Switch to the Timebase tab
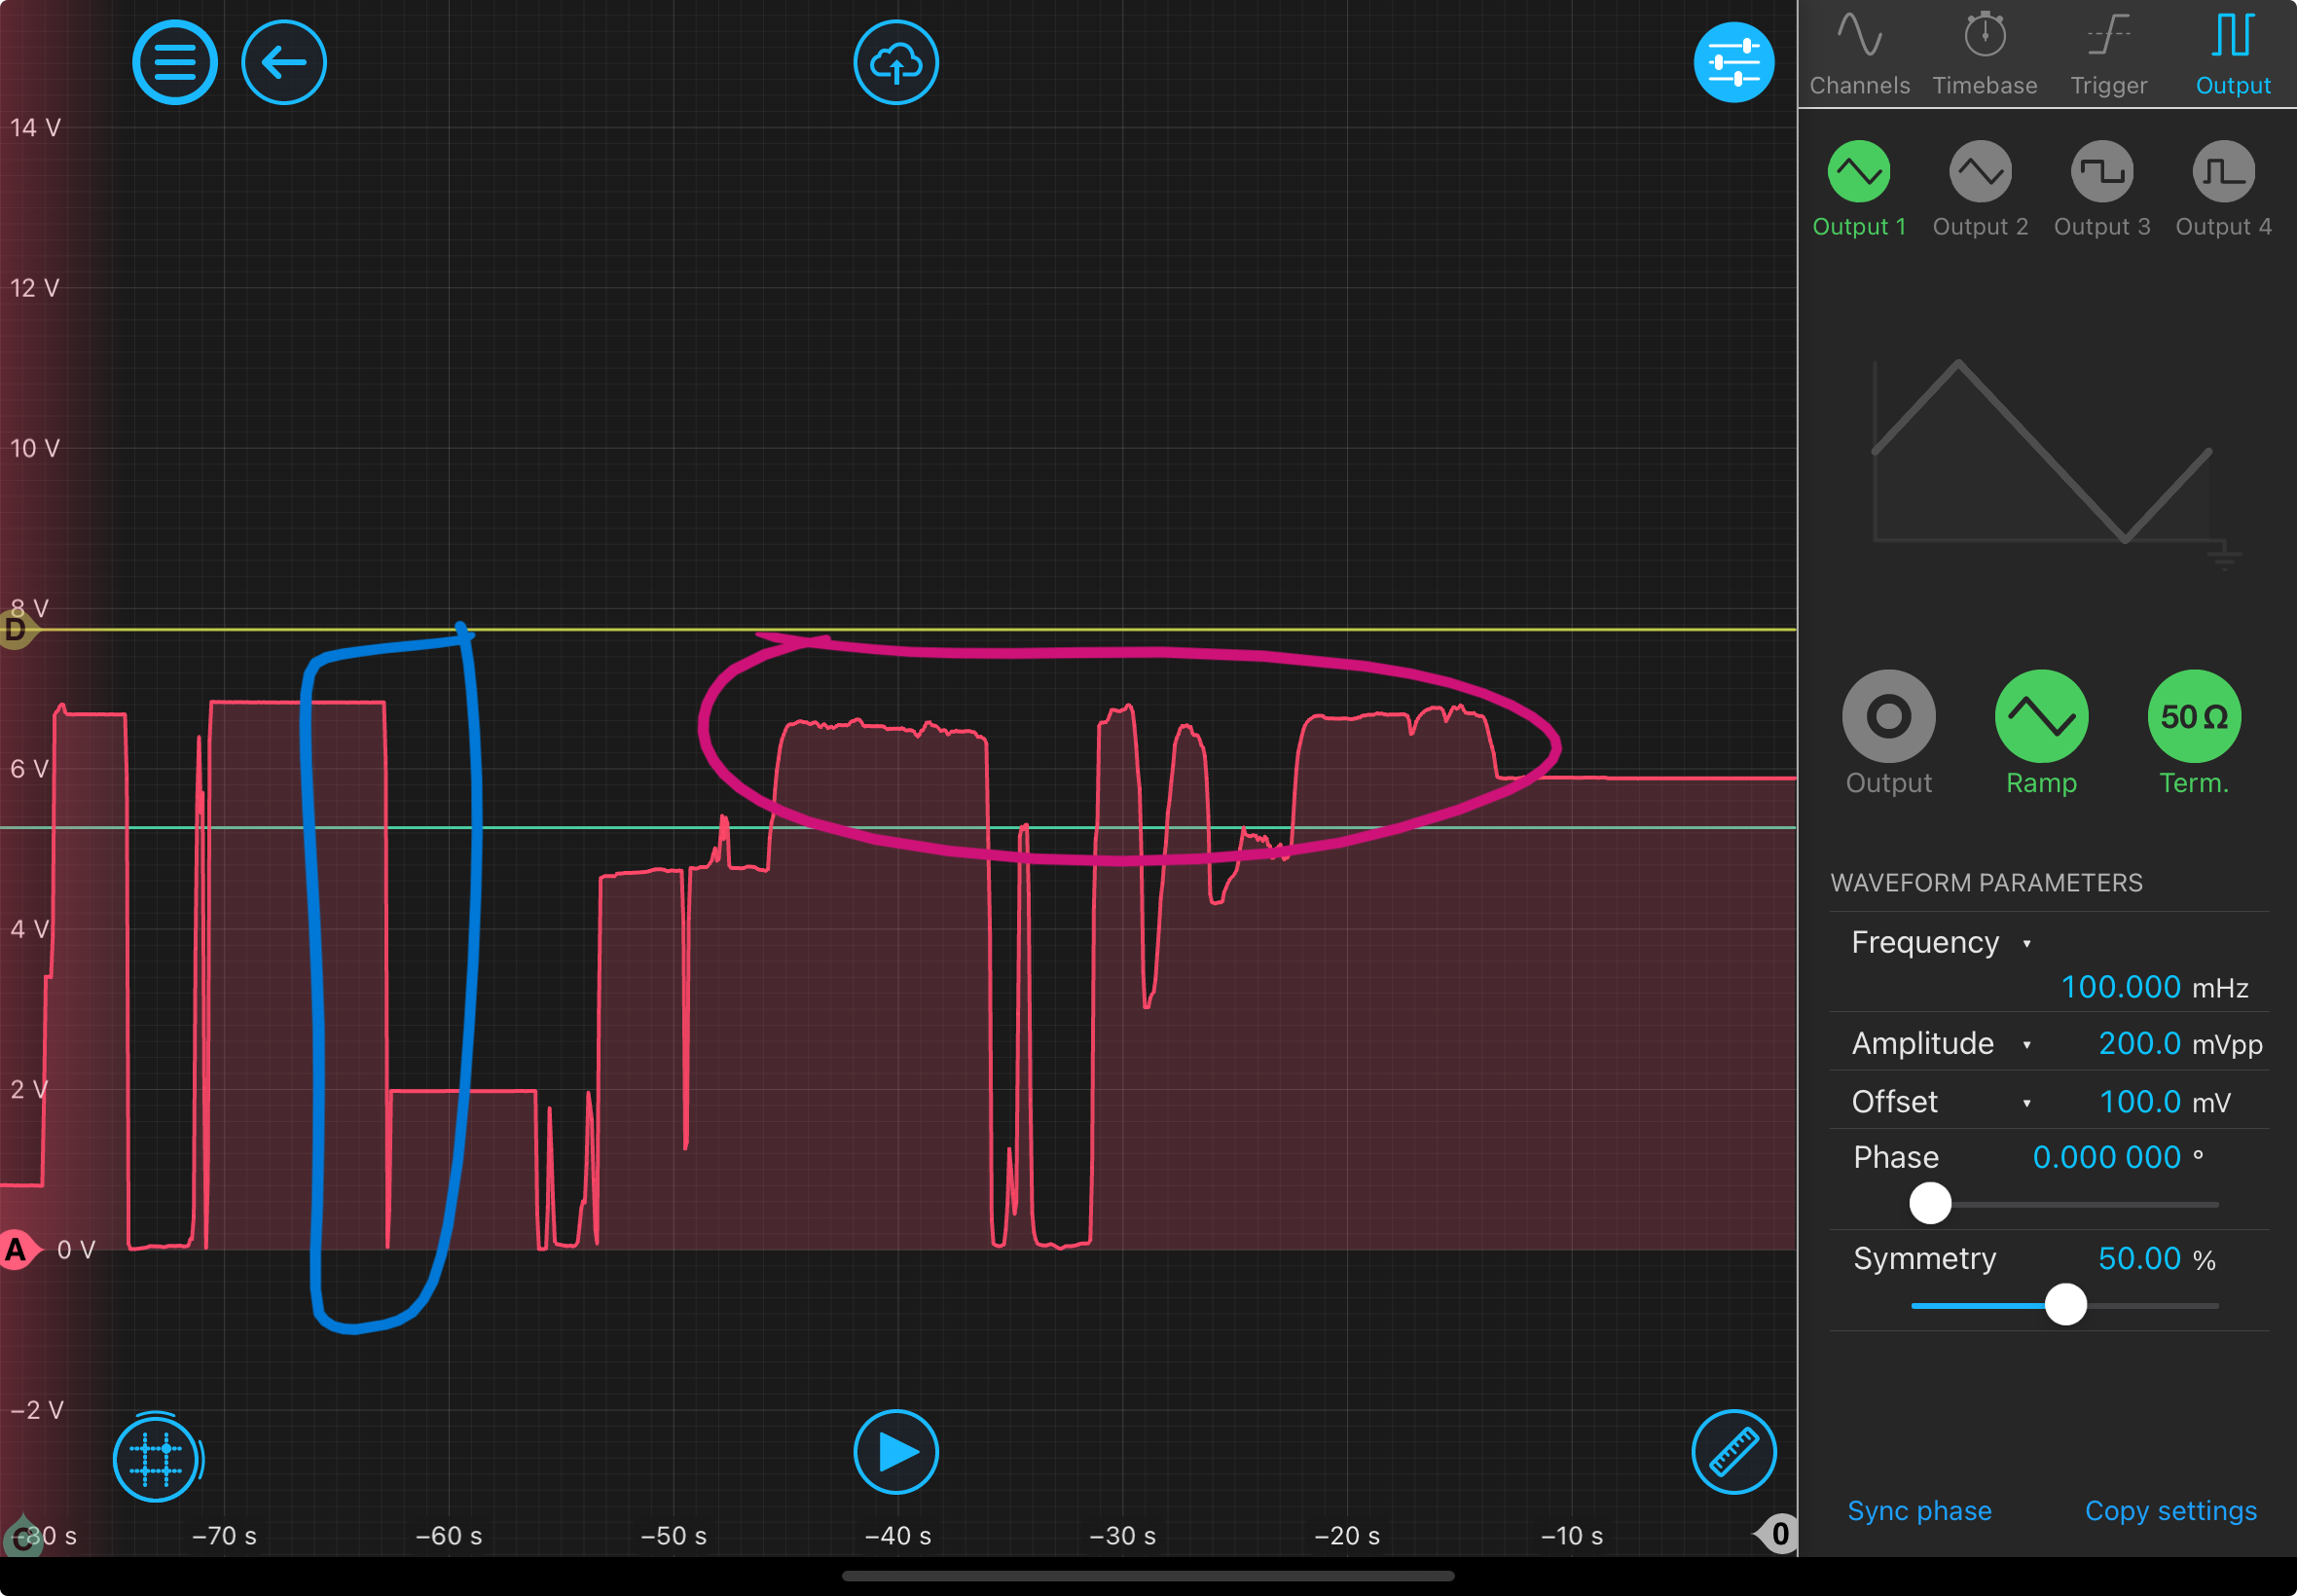Image resolution: width=2297 pixels, height=1596 pixels. pyautogui.click(x=1985, y=55)
